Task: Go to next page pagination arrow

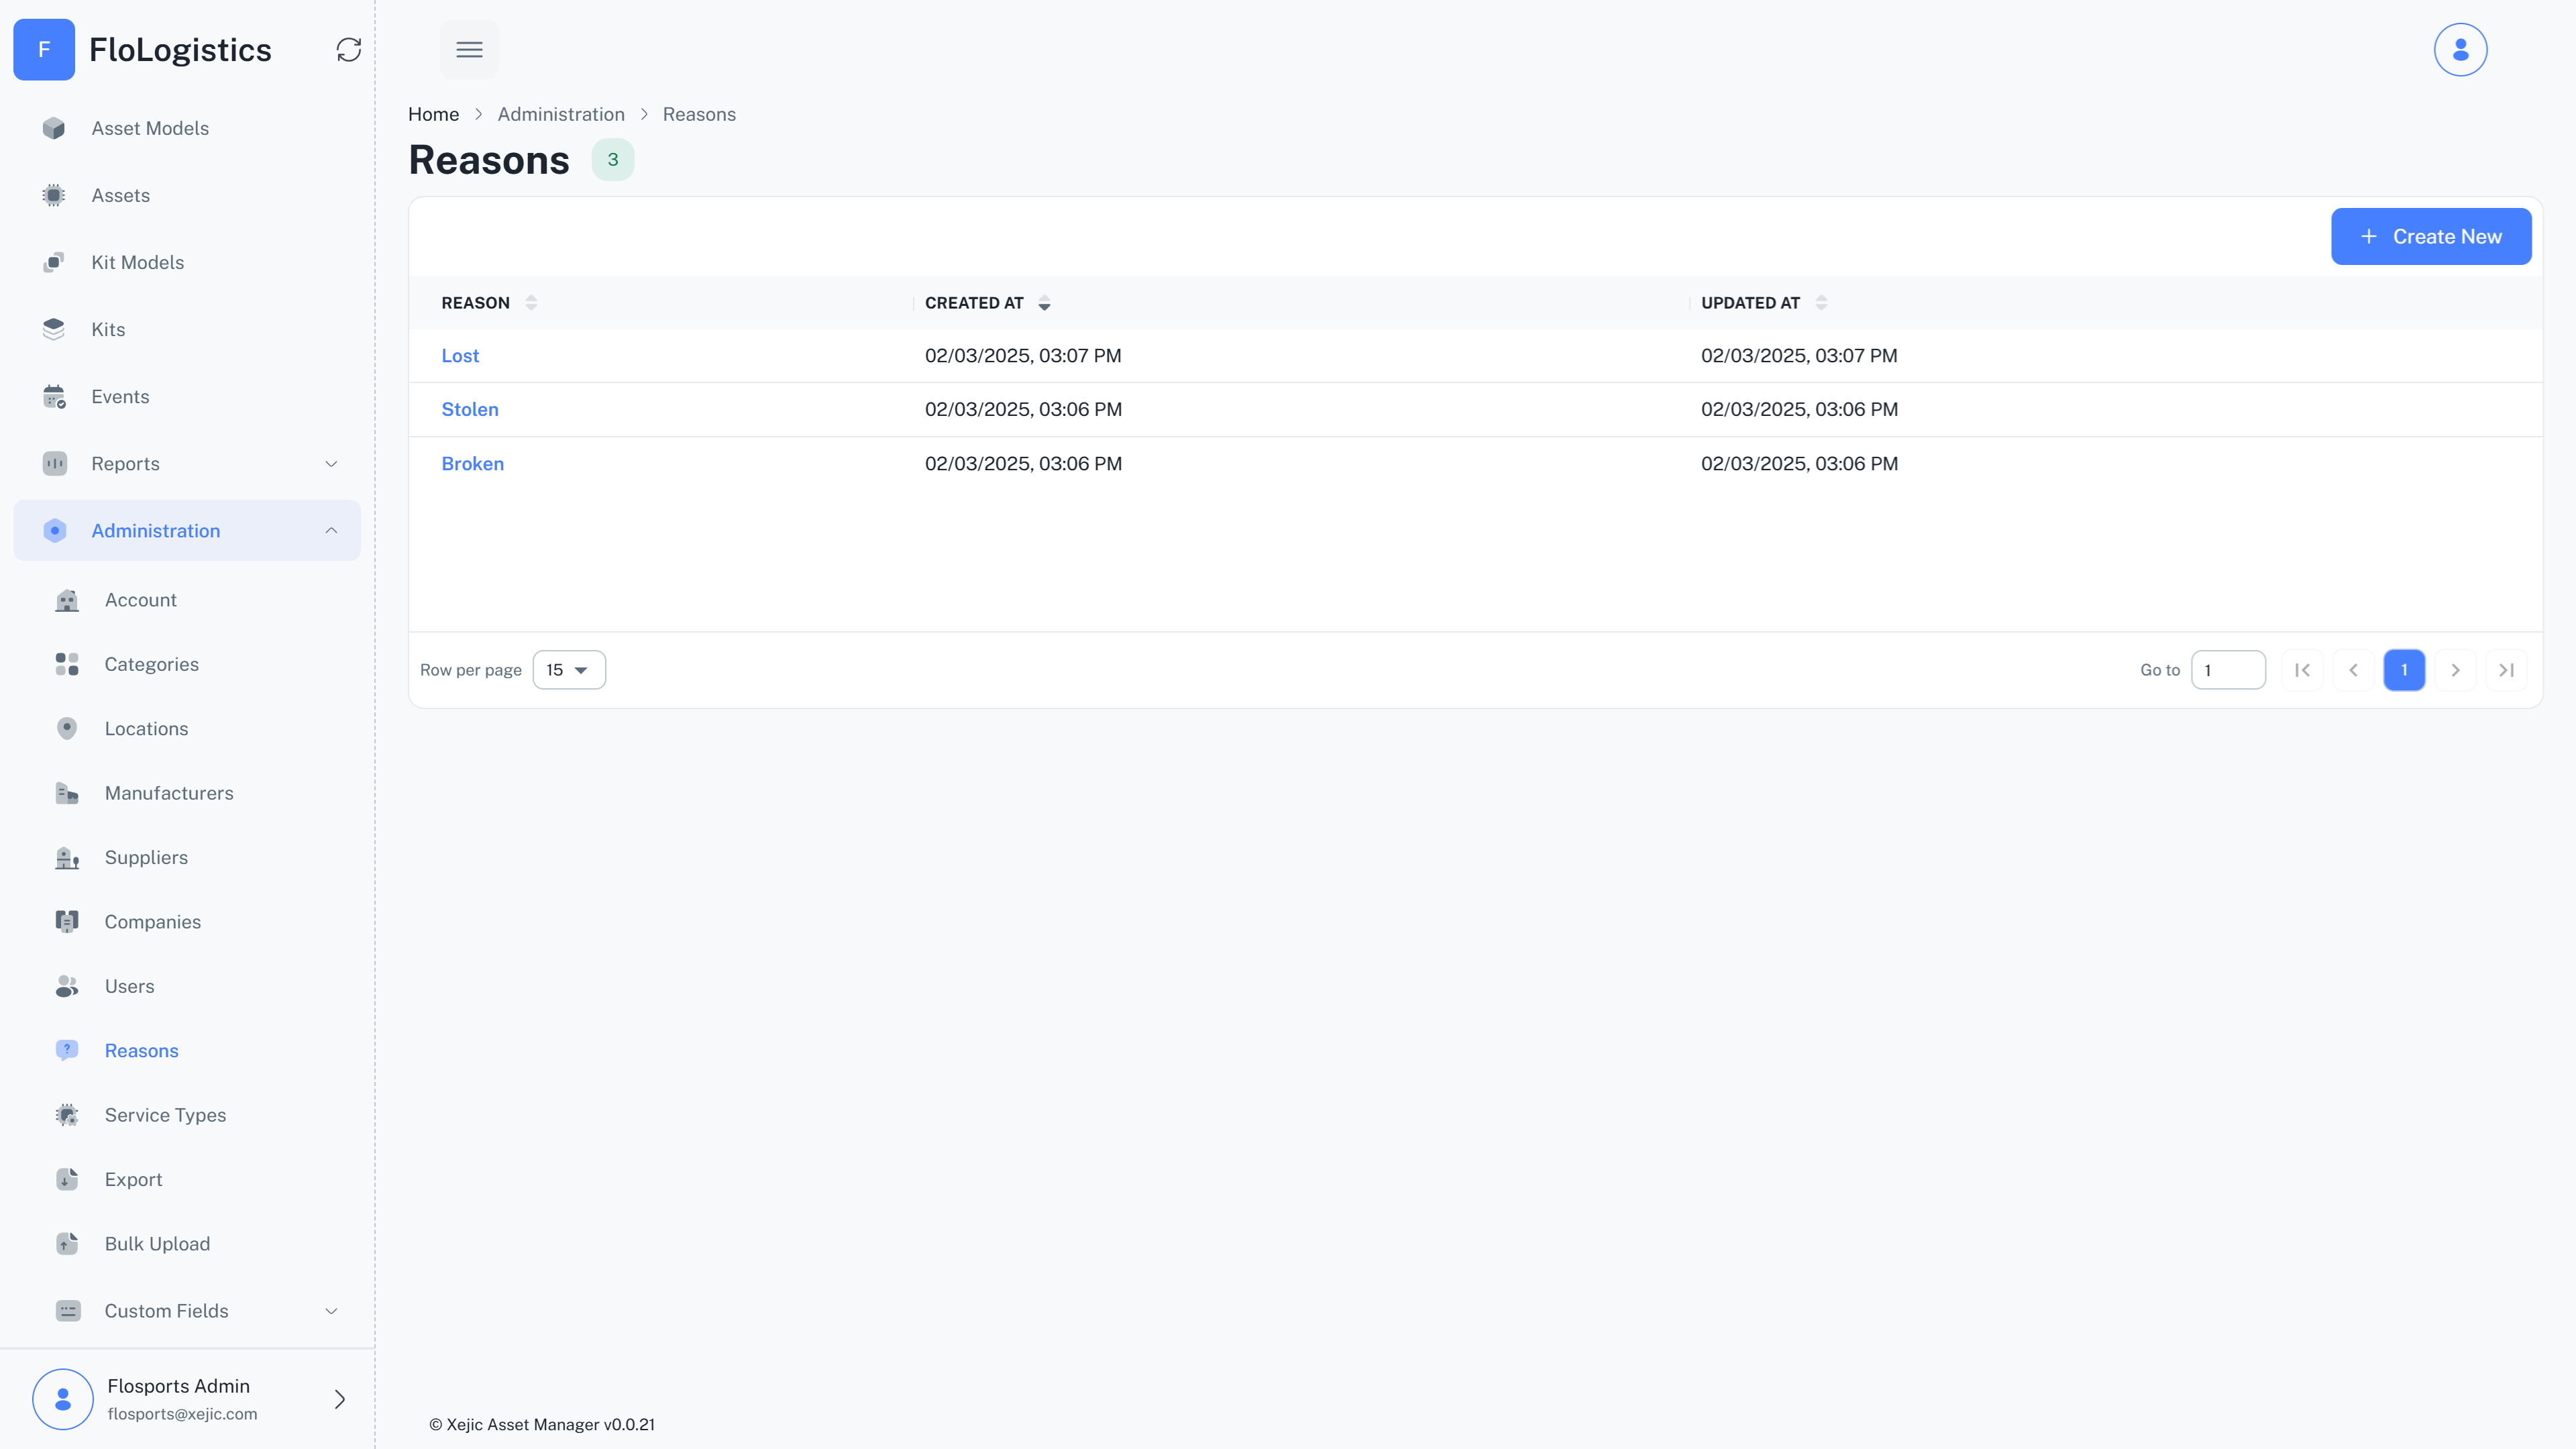Action: pyautogui.click(x=2455, y=670)
